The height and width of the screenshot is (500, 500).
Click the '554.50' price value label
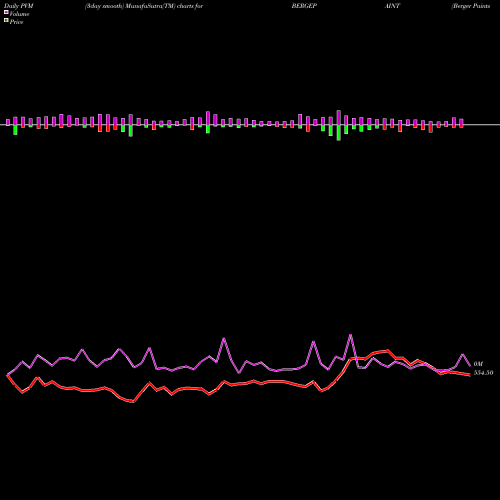tap(483, 373)
